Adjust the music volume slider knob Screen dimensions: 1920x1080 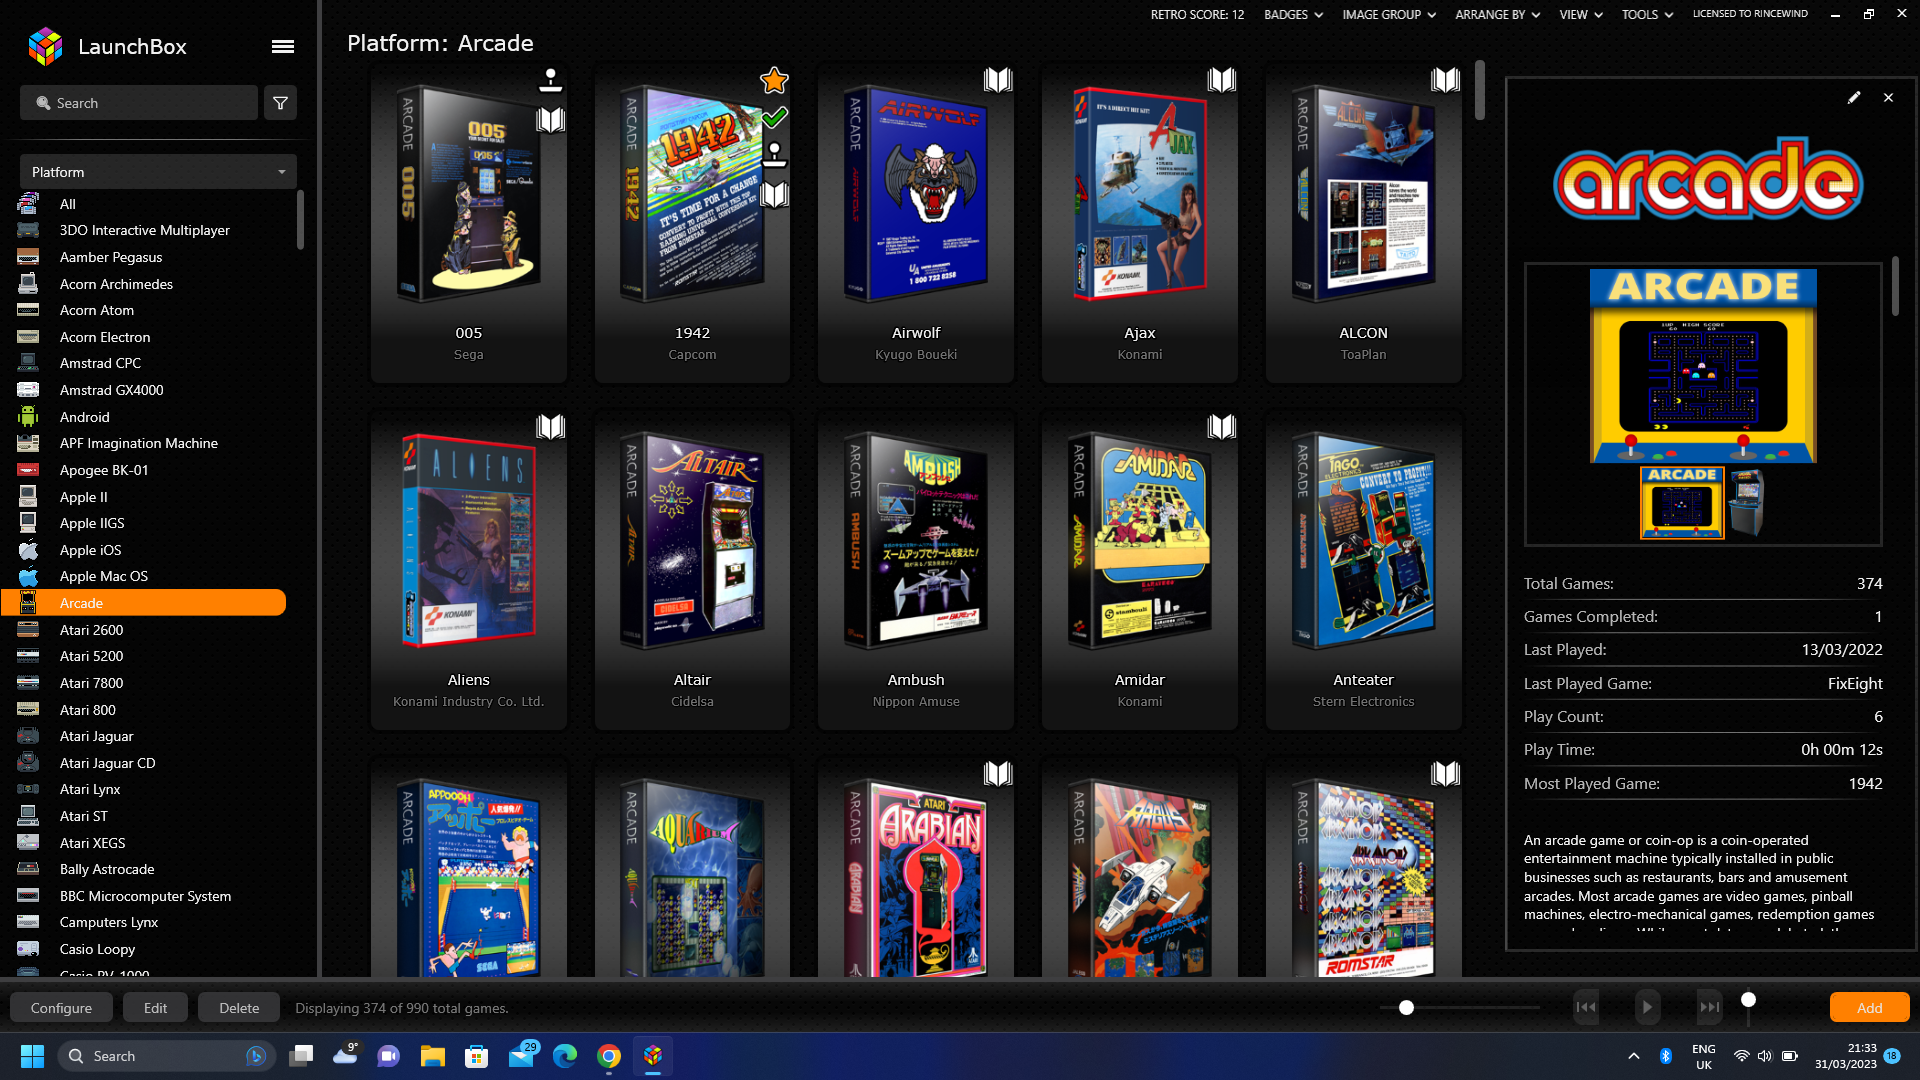tap(1748, 999)
